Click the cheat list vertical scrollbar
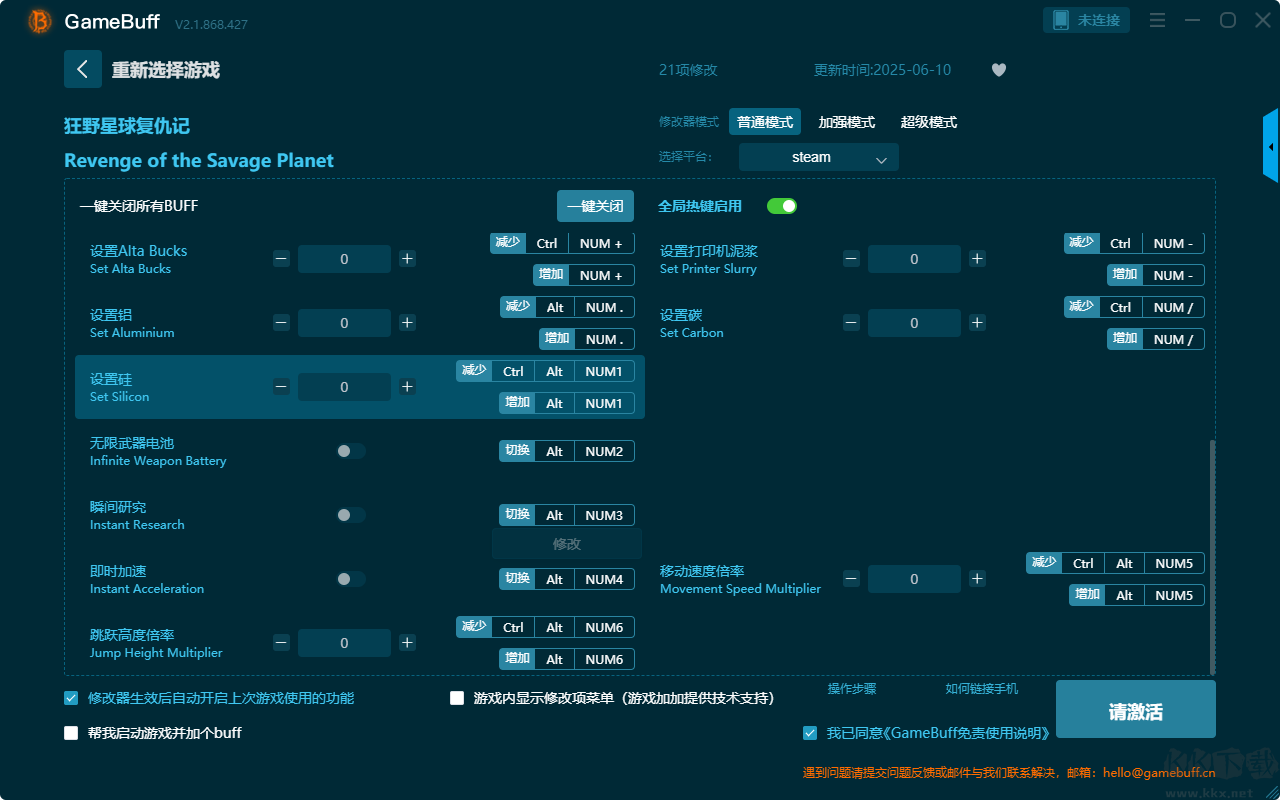Viewport: 1280px width, 800px height. 1213,557
